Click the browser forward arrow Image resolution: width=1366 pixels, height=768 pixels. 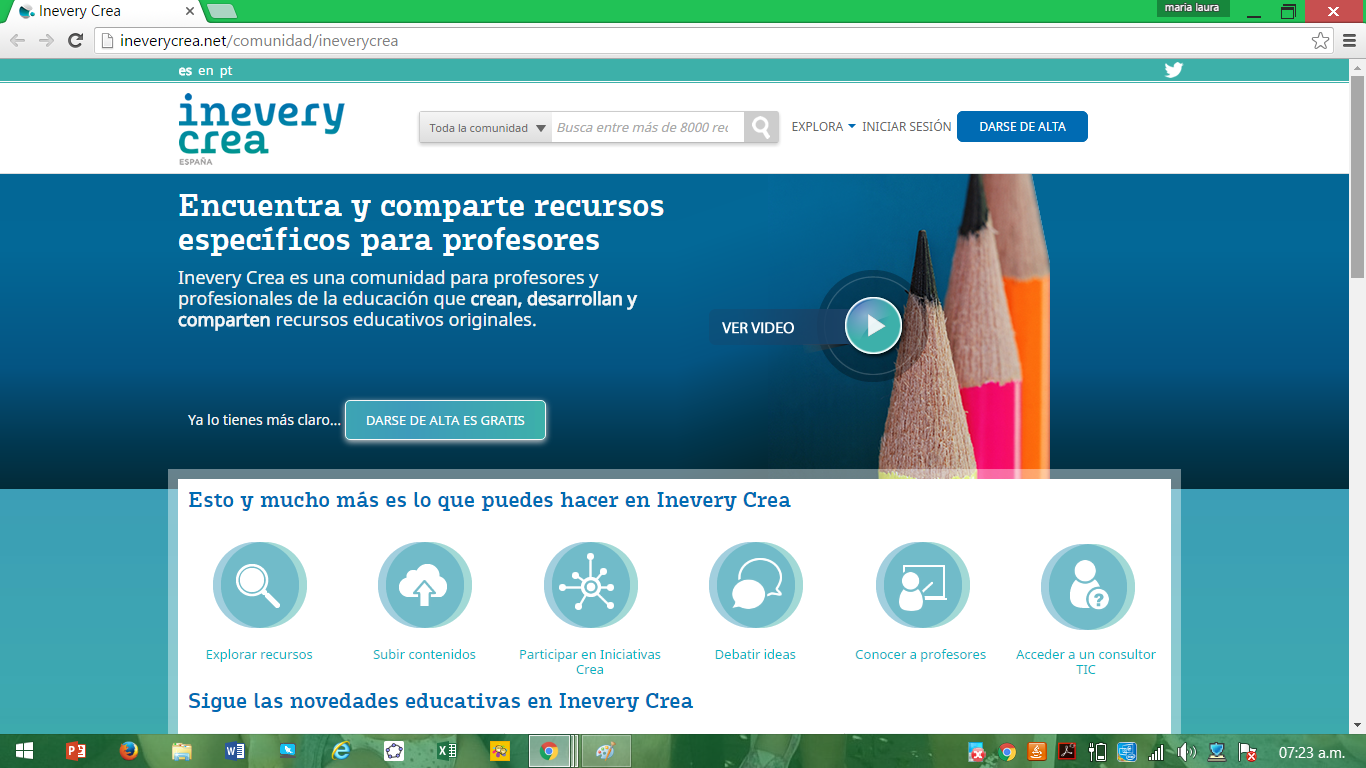point(46,40)
